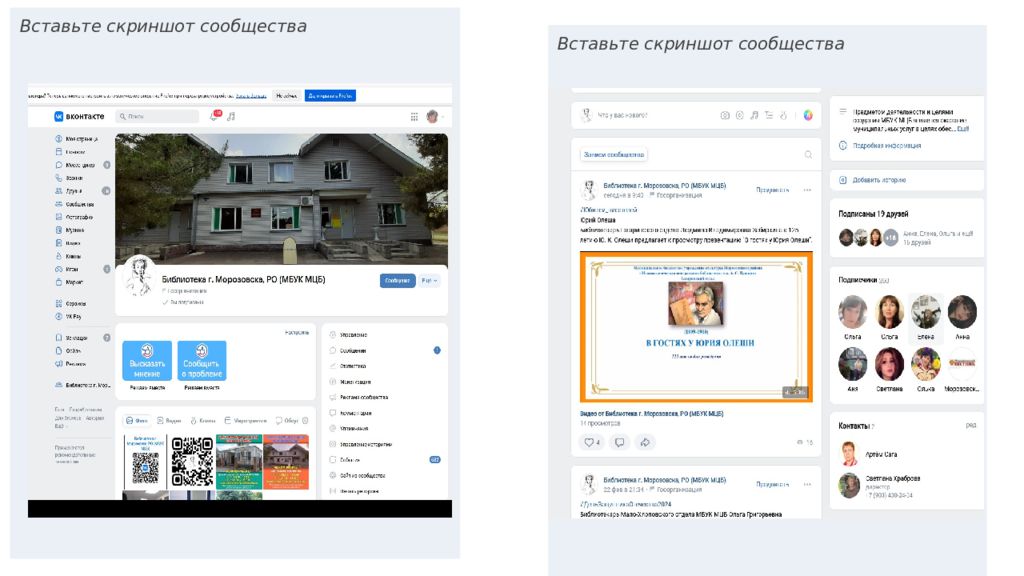Select the Видео tab in media section
Screen dimensions: 1024x576
pyautogui.click(x=169, y=421)
